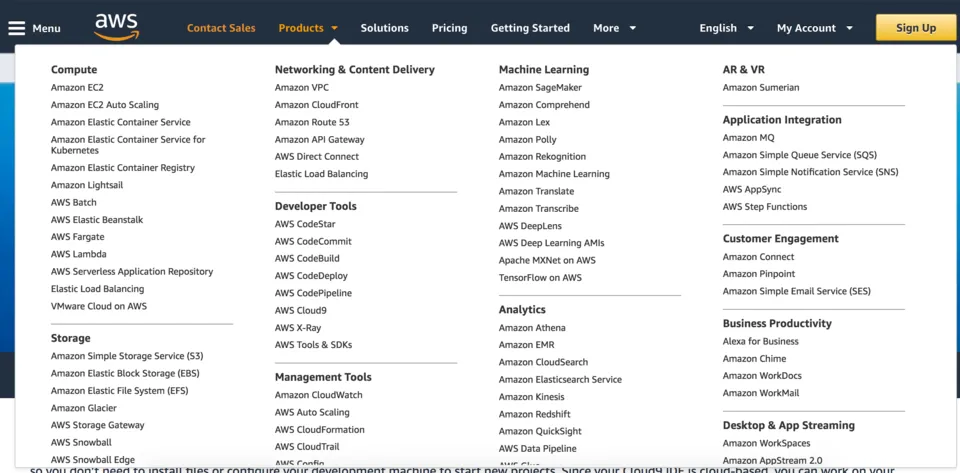Open the Getting Started menu item
The width and height of the screenshot is (960, 473).
click(x=530, y=28)
